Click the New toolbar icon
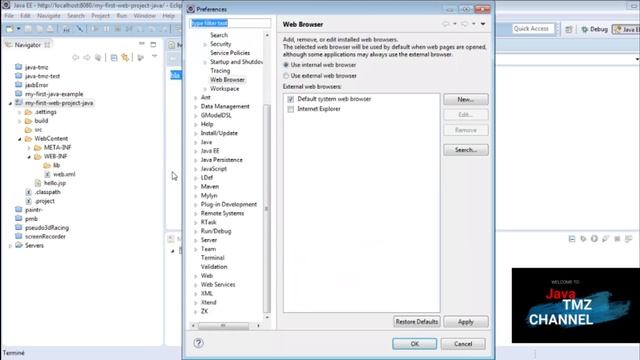Screen dimensions: 640x360 pos(9,29)
